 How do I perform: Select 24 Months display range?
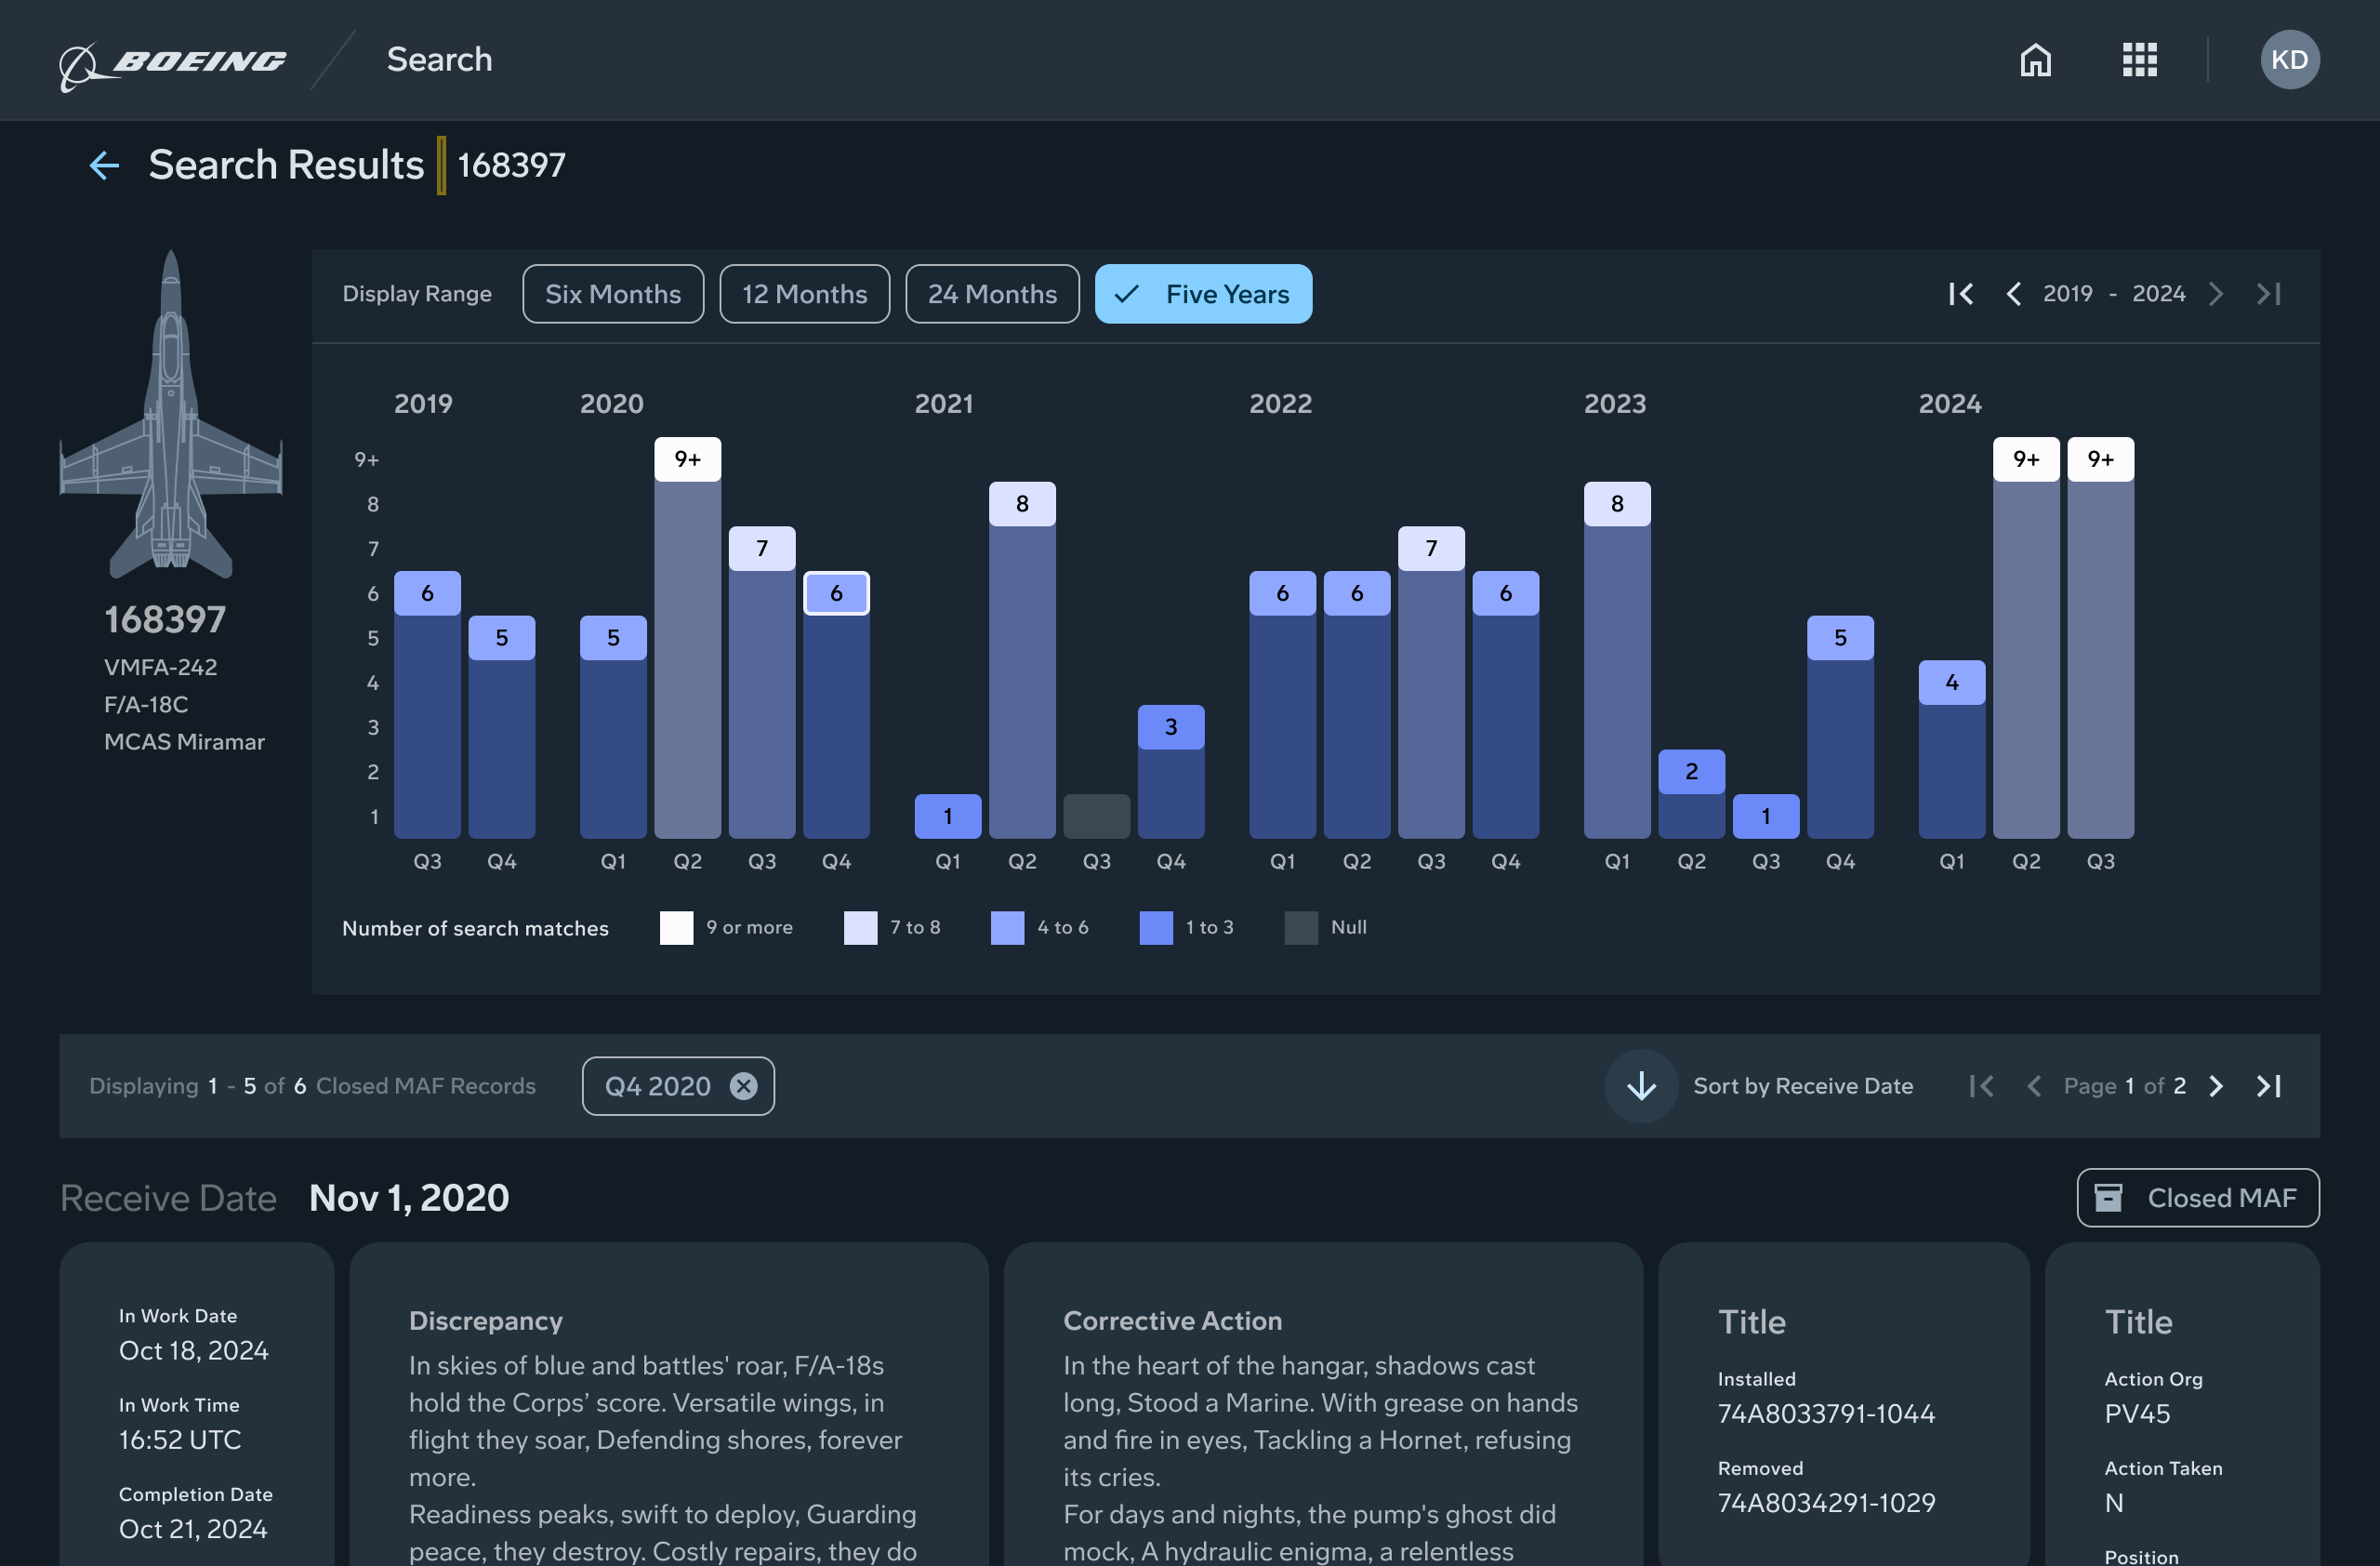coord(992,294)
